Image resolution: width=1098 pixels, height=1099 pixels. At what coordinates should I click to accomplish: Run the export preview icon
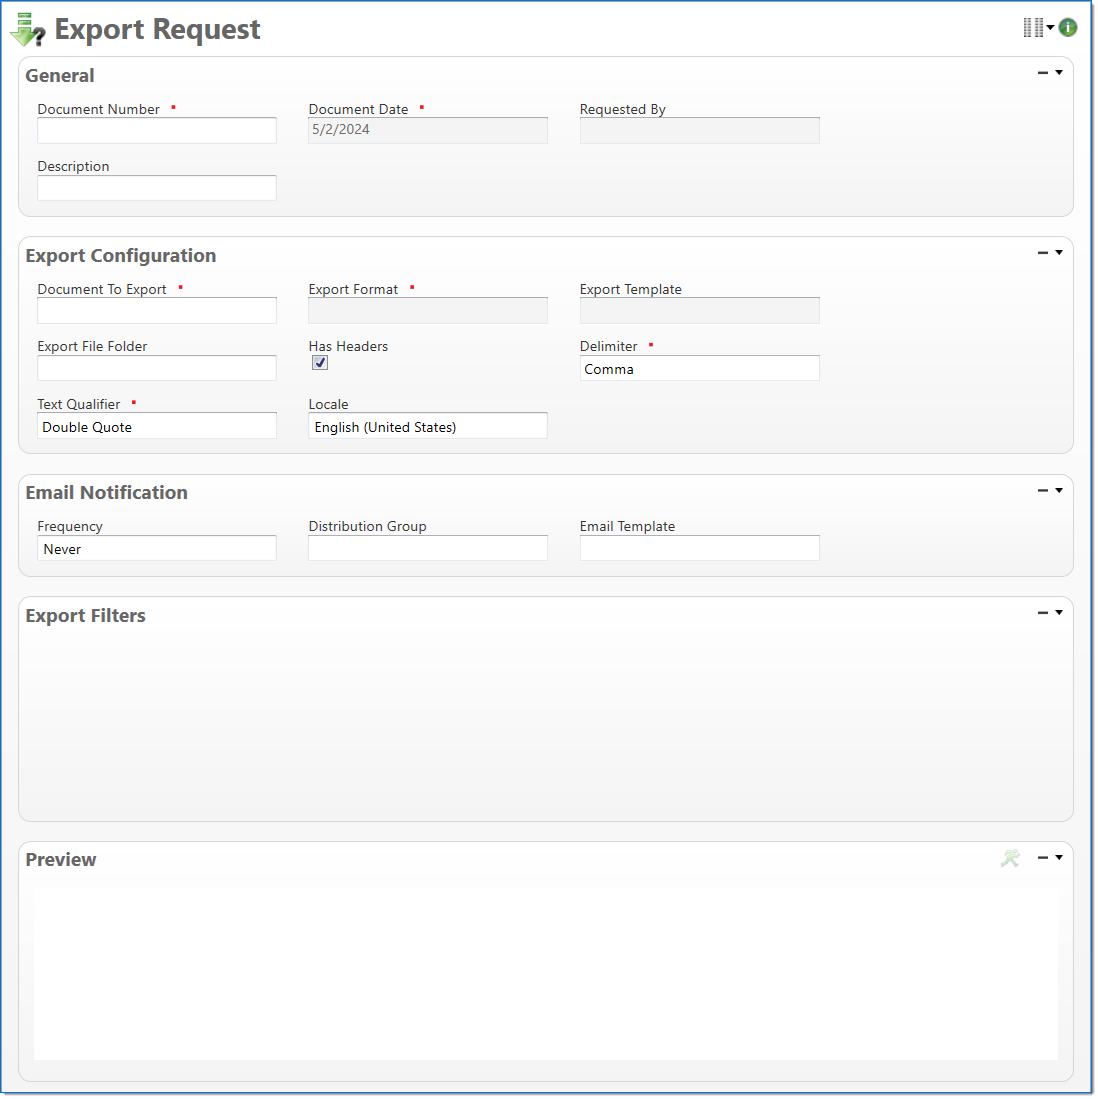(1010, 858)
